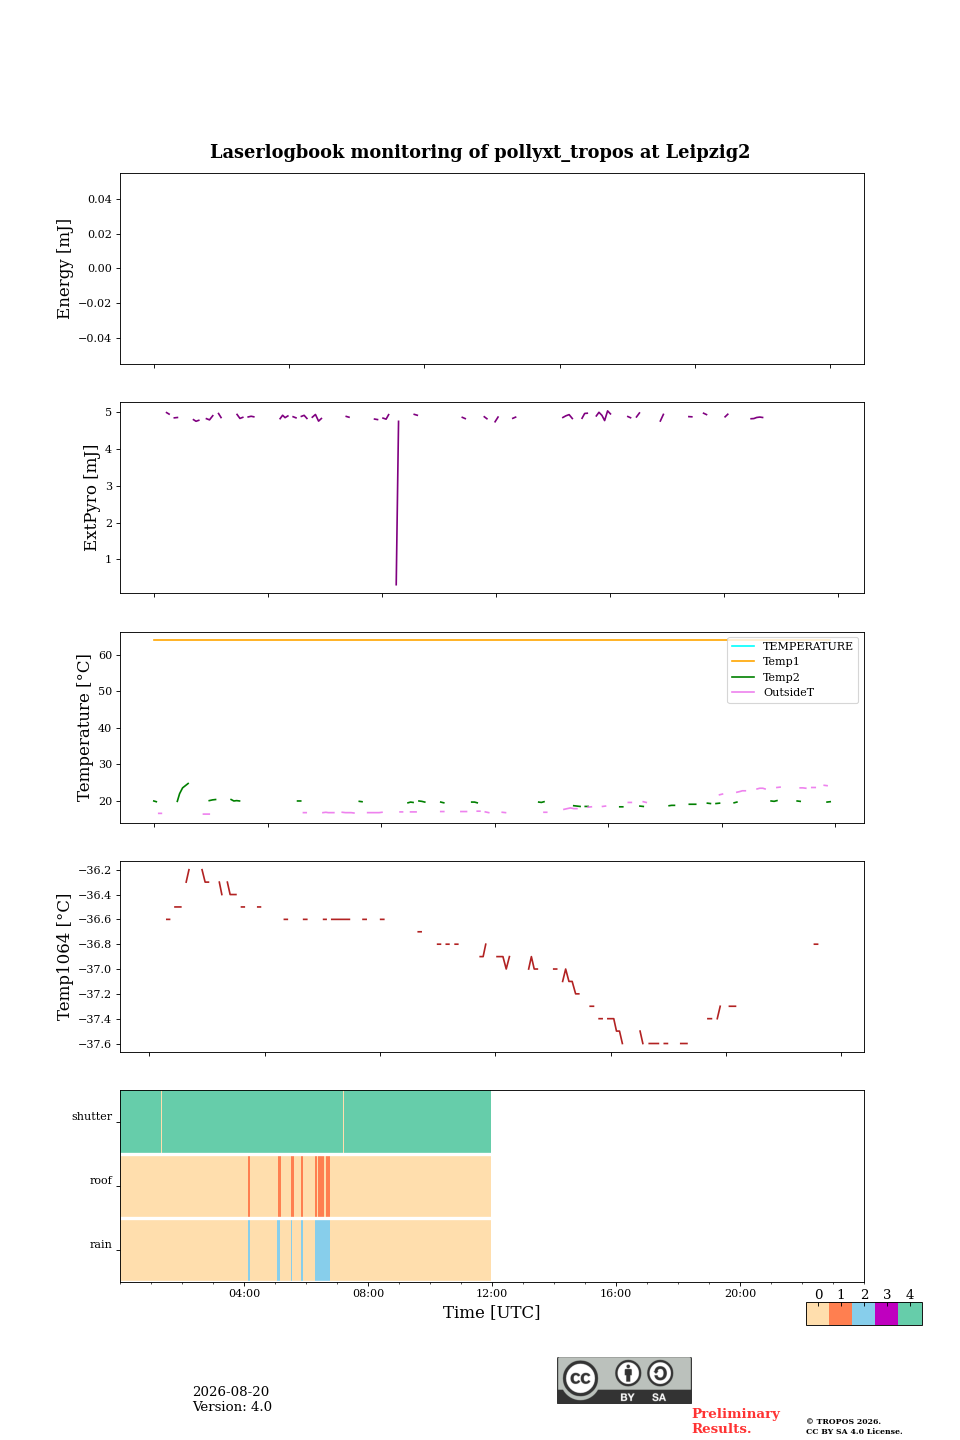Click the Temperature [°C] axis label

[x=84, y=727]
